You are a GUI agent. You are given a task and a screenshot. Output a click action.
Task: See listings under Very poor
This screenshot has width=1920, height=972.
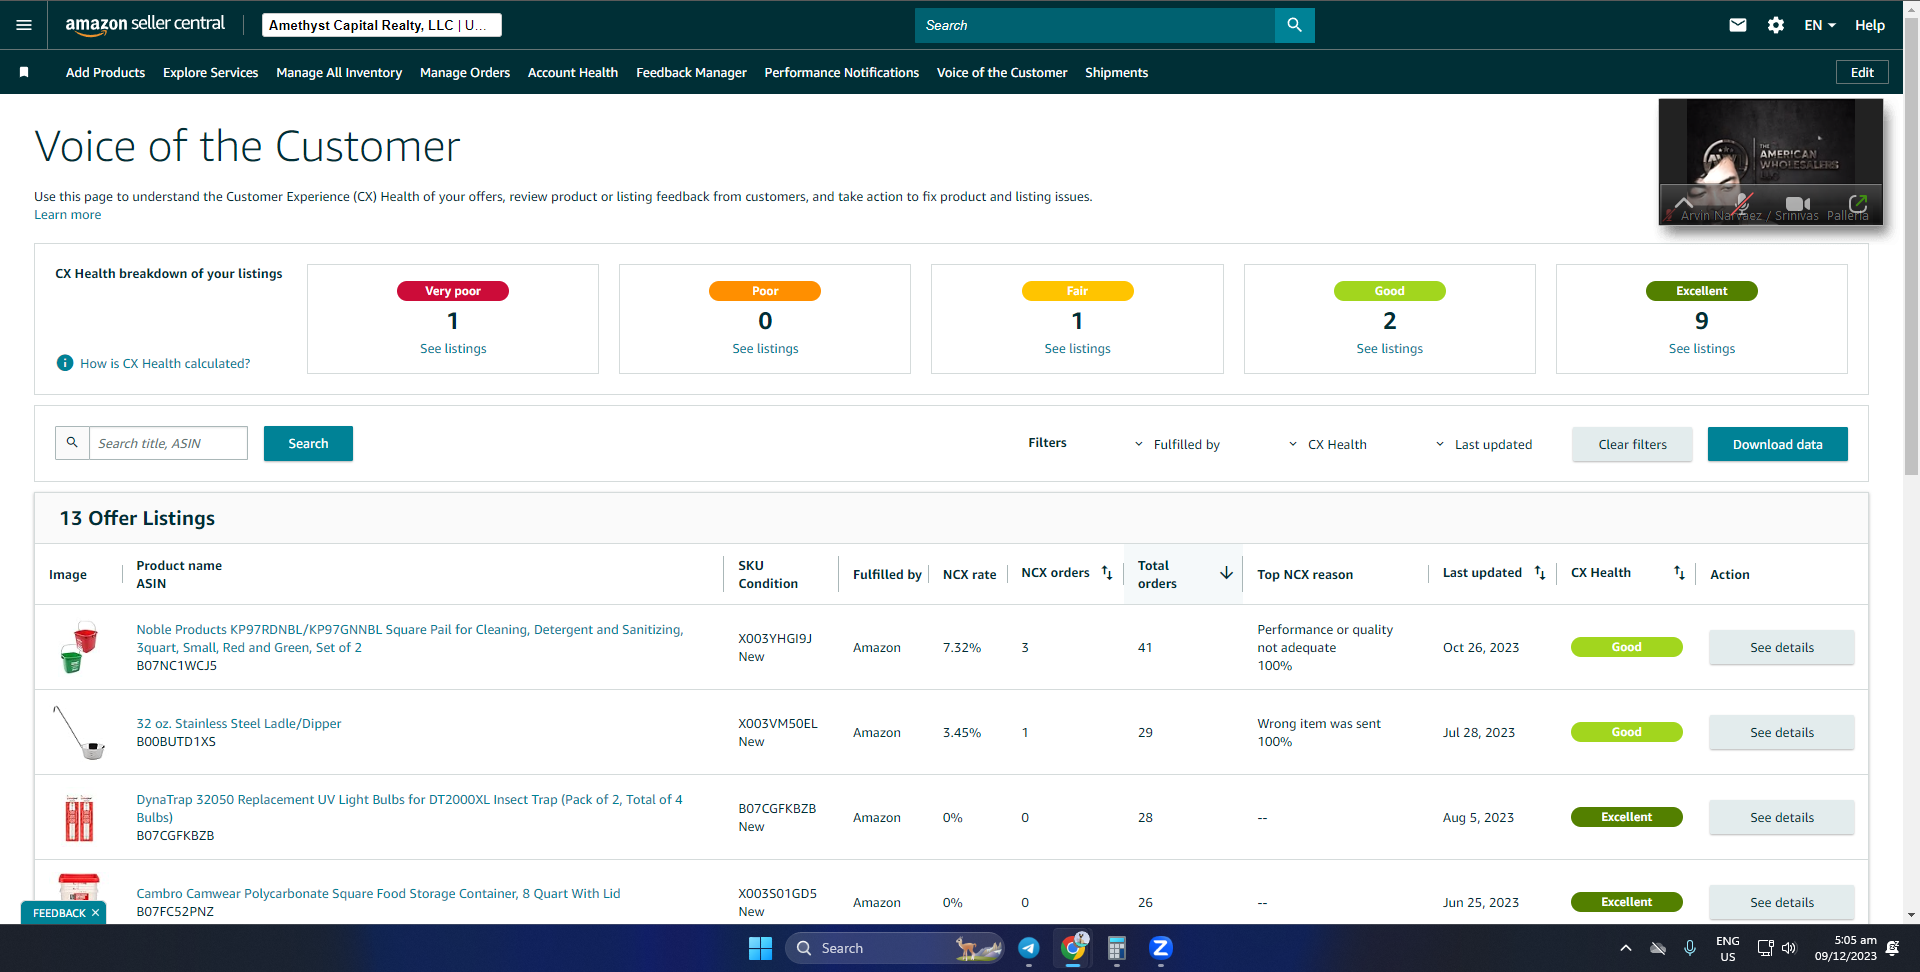click(453, 348)
